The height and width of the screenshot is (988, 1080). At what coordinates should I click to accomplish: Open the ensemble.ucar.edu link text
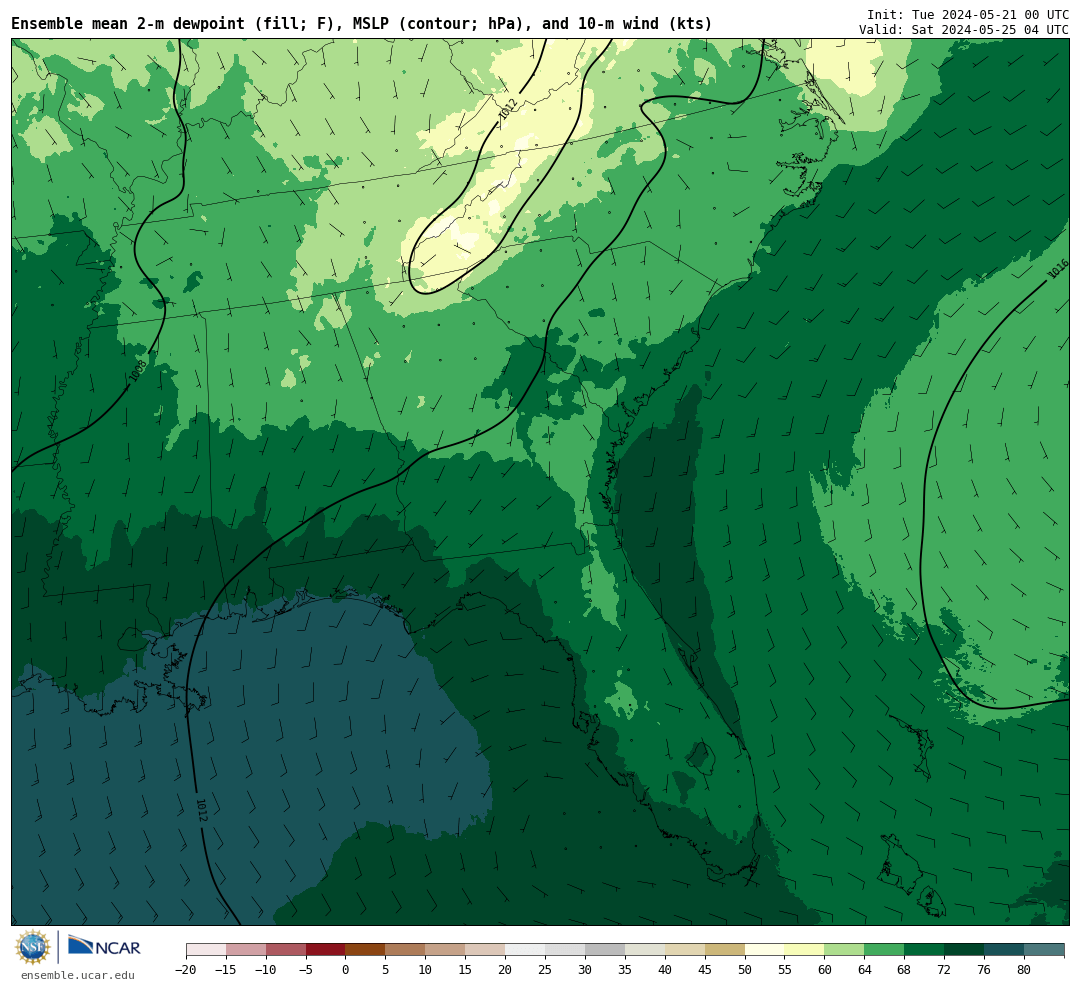(x=78, y=975)
